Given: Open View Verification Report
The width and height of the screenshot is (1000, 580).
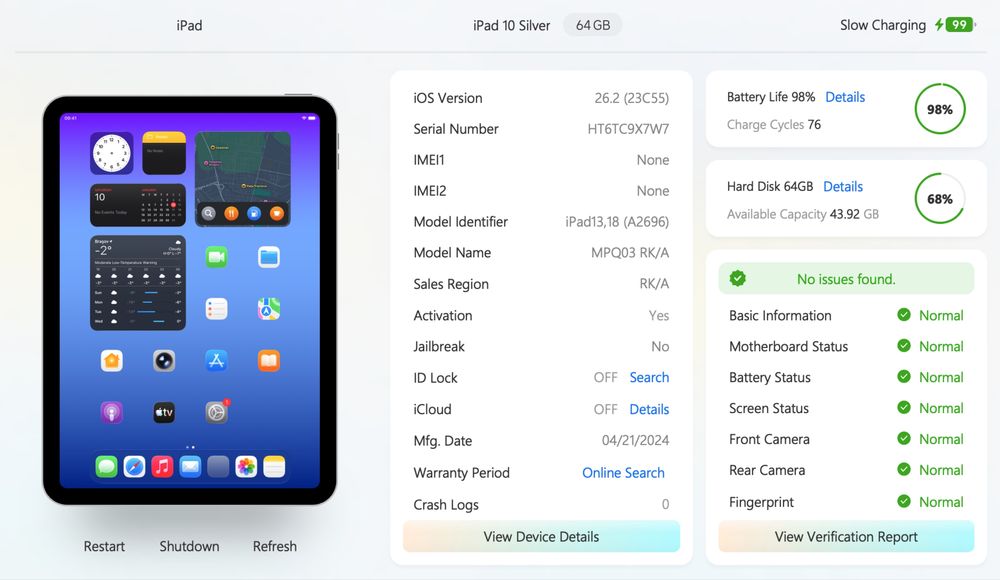Looking at the screenshot, I should [846, 537].
